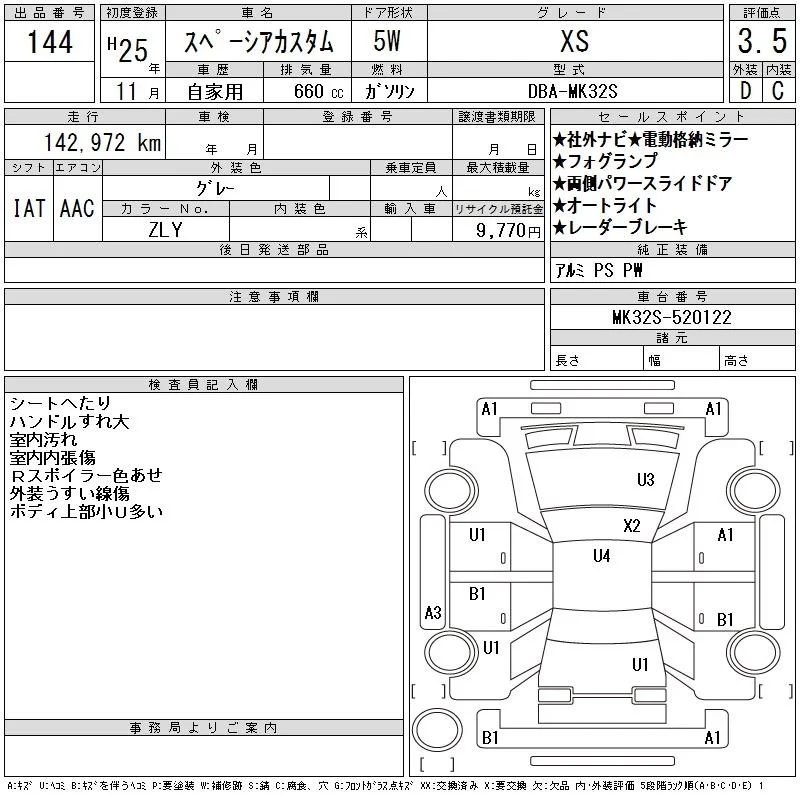This screenshot has width=800, height=800.
Task: Select the model code DBA-MK32S
Action: pyautogui.click(x=574, y=91)
